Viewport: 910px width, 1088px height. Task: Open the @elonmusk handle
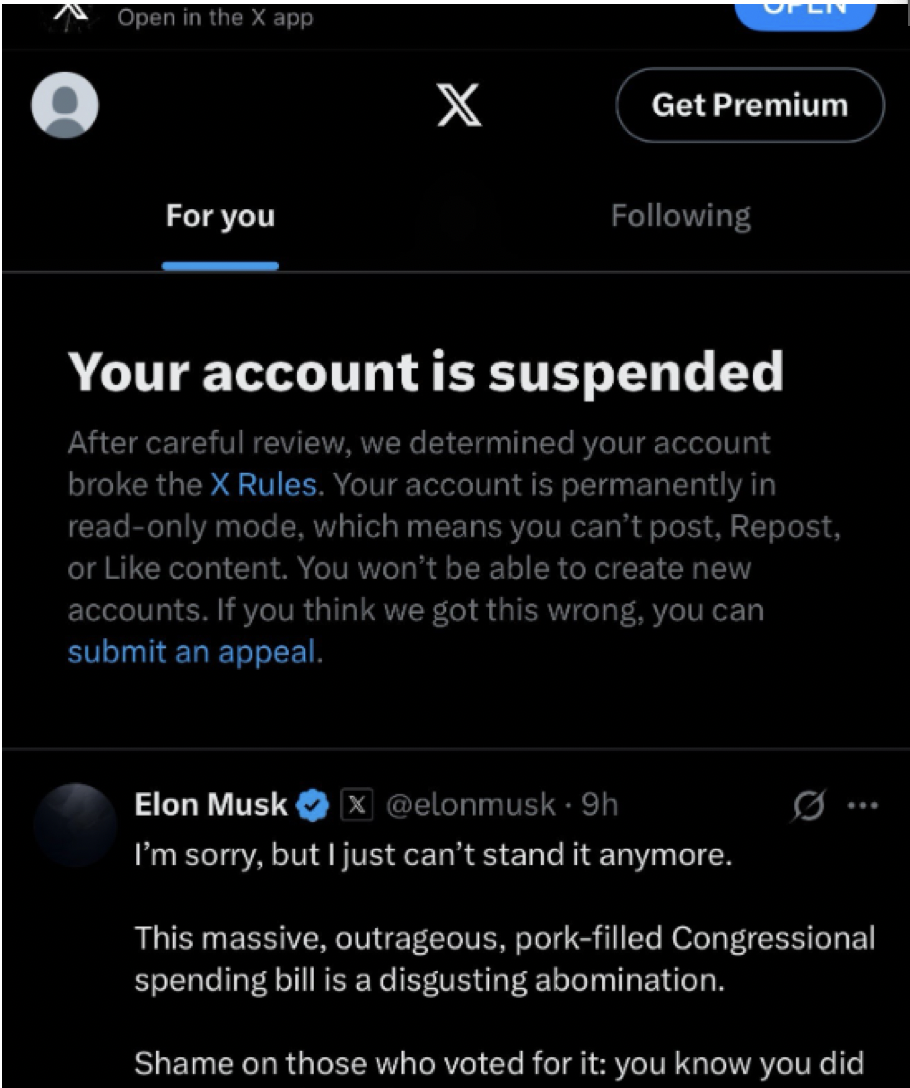pyautogui.click(x=470, y=805)
